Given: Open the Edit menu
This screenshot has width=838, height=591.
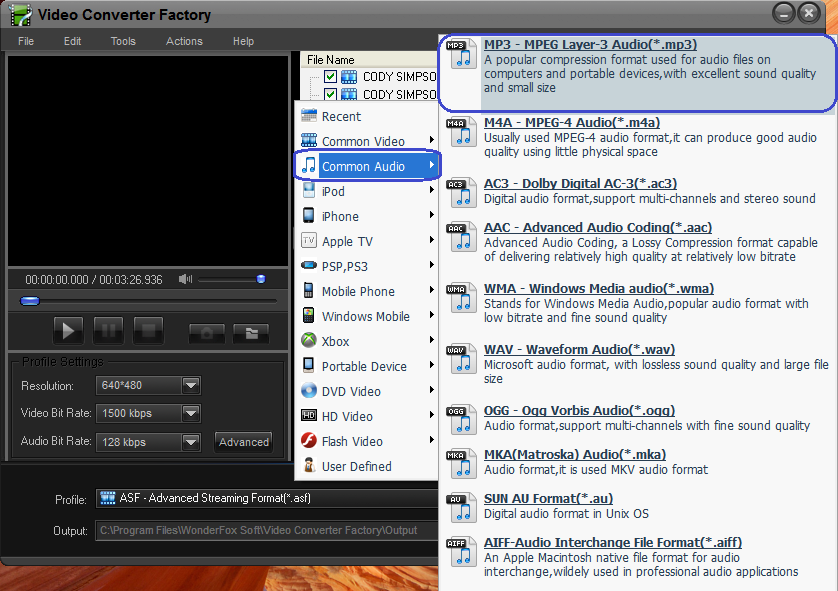Looking at the screenshot, I should click(72, 41).
